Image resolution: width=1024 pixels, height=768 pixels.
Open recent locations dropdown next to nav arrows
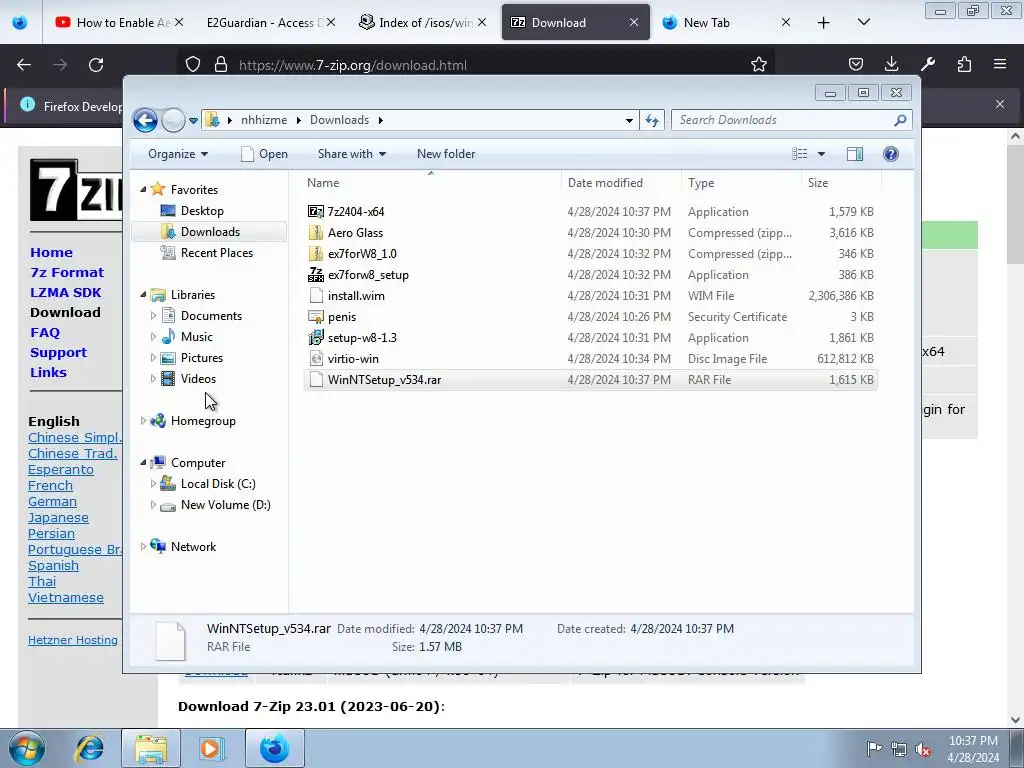coord(193,121)
